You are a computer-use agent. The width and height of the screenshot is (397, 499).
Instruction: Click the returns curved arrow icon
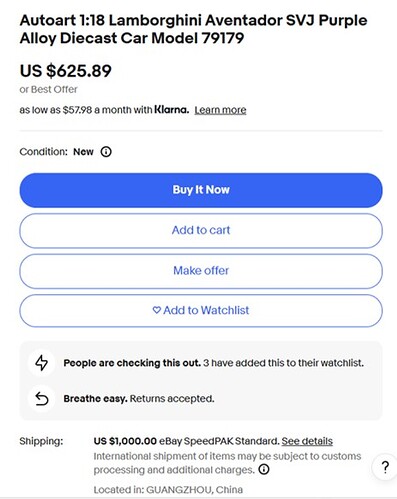pyautogui.click(x=42, y=399)
